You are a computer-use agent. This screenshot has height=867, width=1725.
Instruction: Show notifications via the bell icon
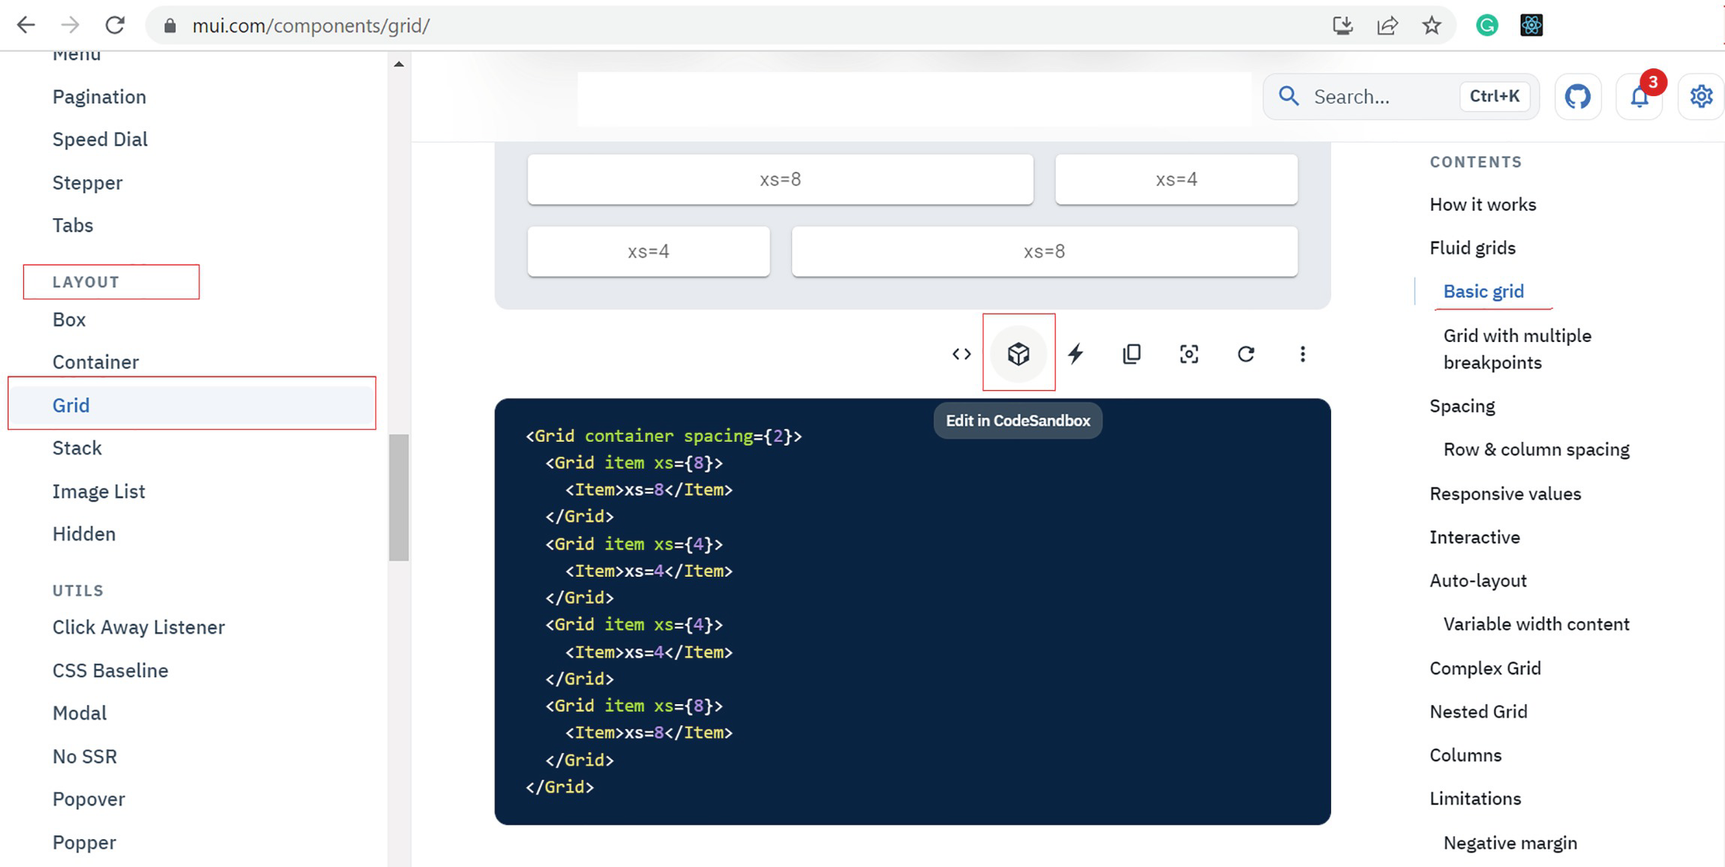tap(1639, 97)
